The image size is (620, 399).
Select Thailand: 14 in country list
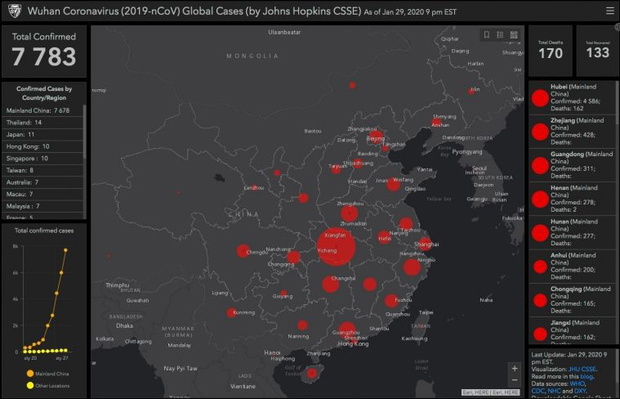pos(43,123)
